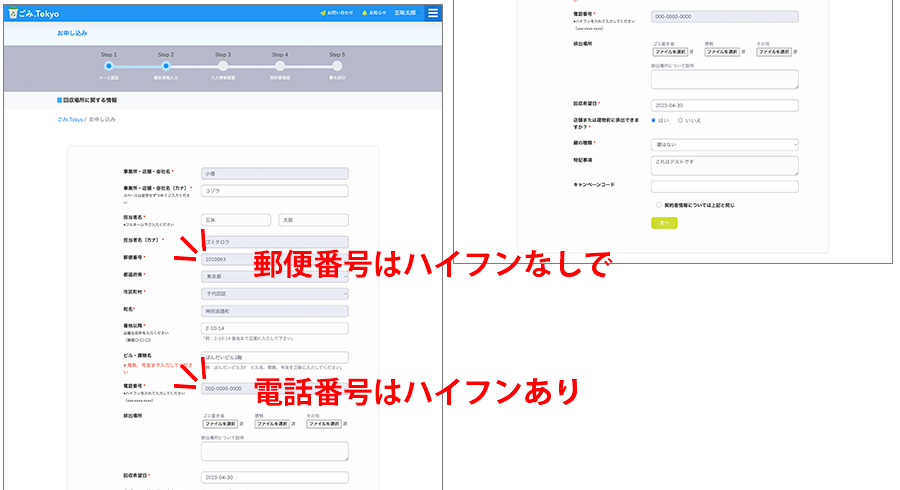Click the Step 3 progress marker
This screenshot has width=900, height=490.
tap(223, 66)
